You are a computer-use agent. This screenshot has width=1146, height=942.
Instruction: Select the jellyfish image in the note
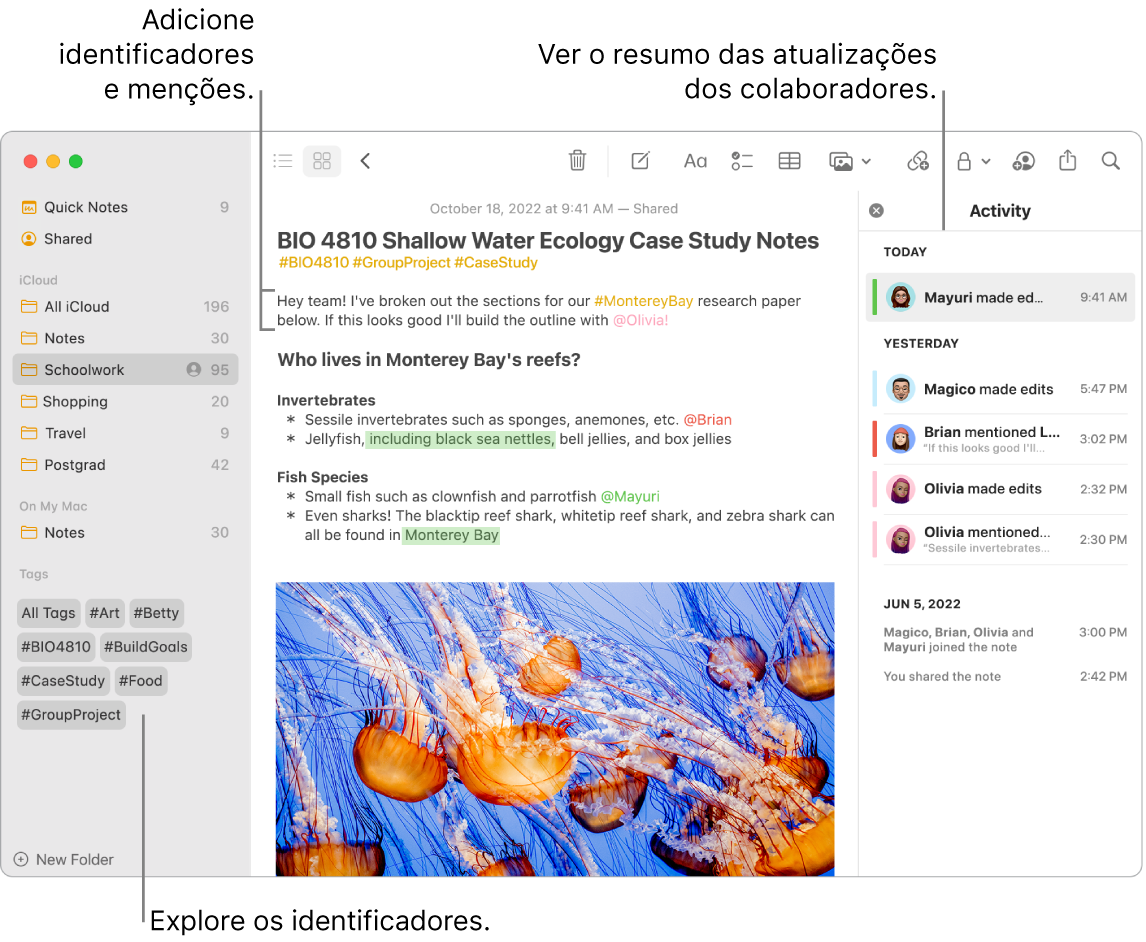point(554,730)
